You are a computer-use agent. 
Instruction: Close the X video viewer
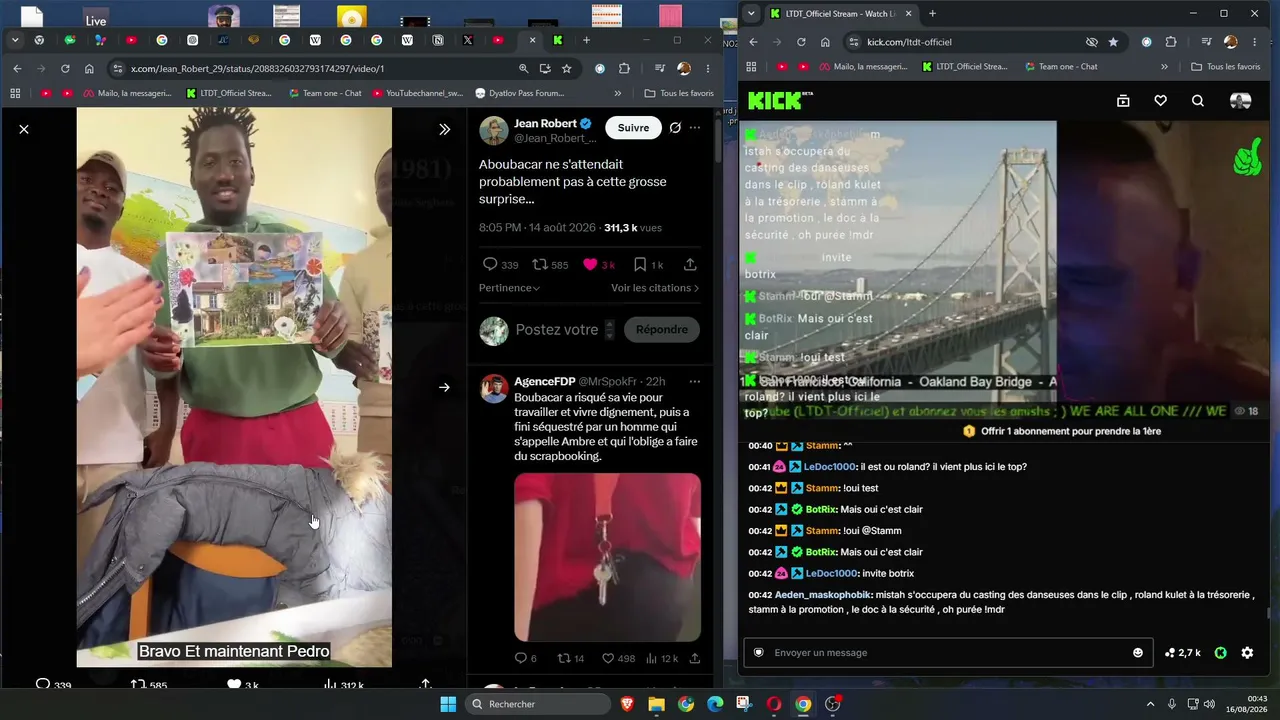point(24,129)
